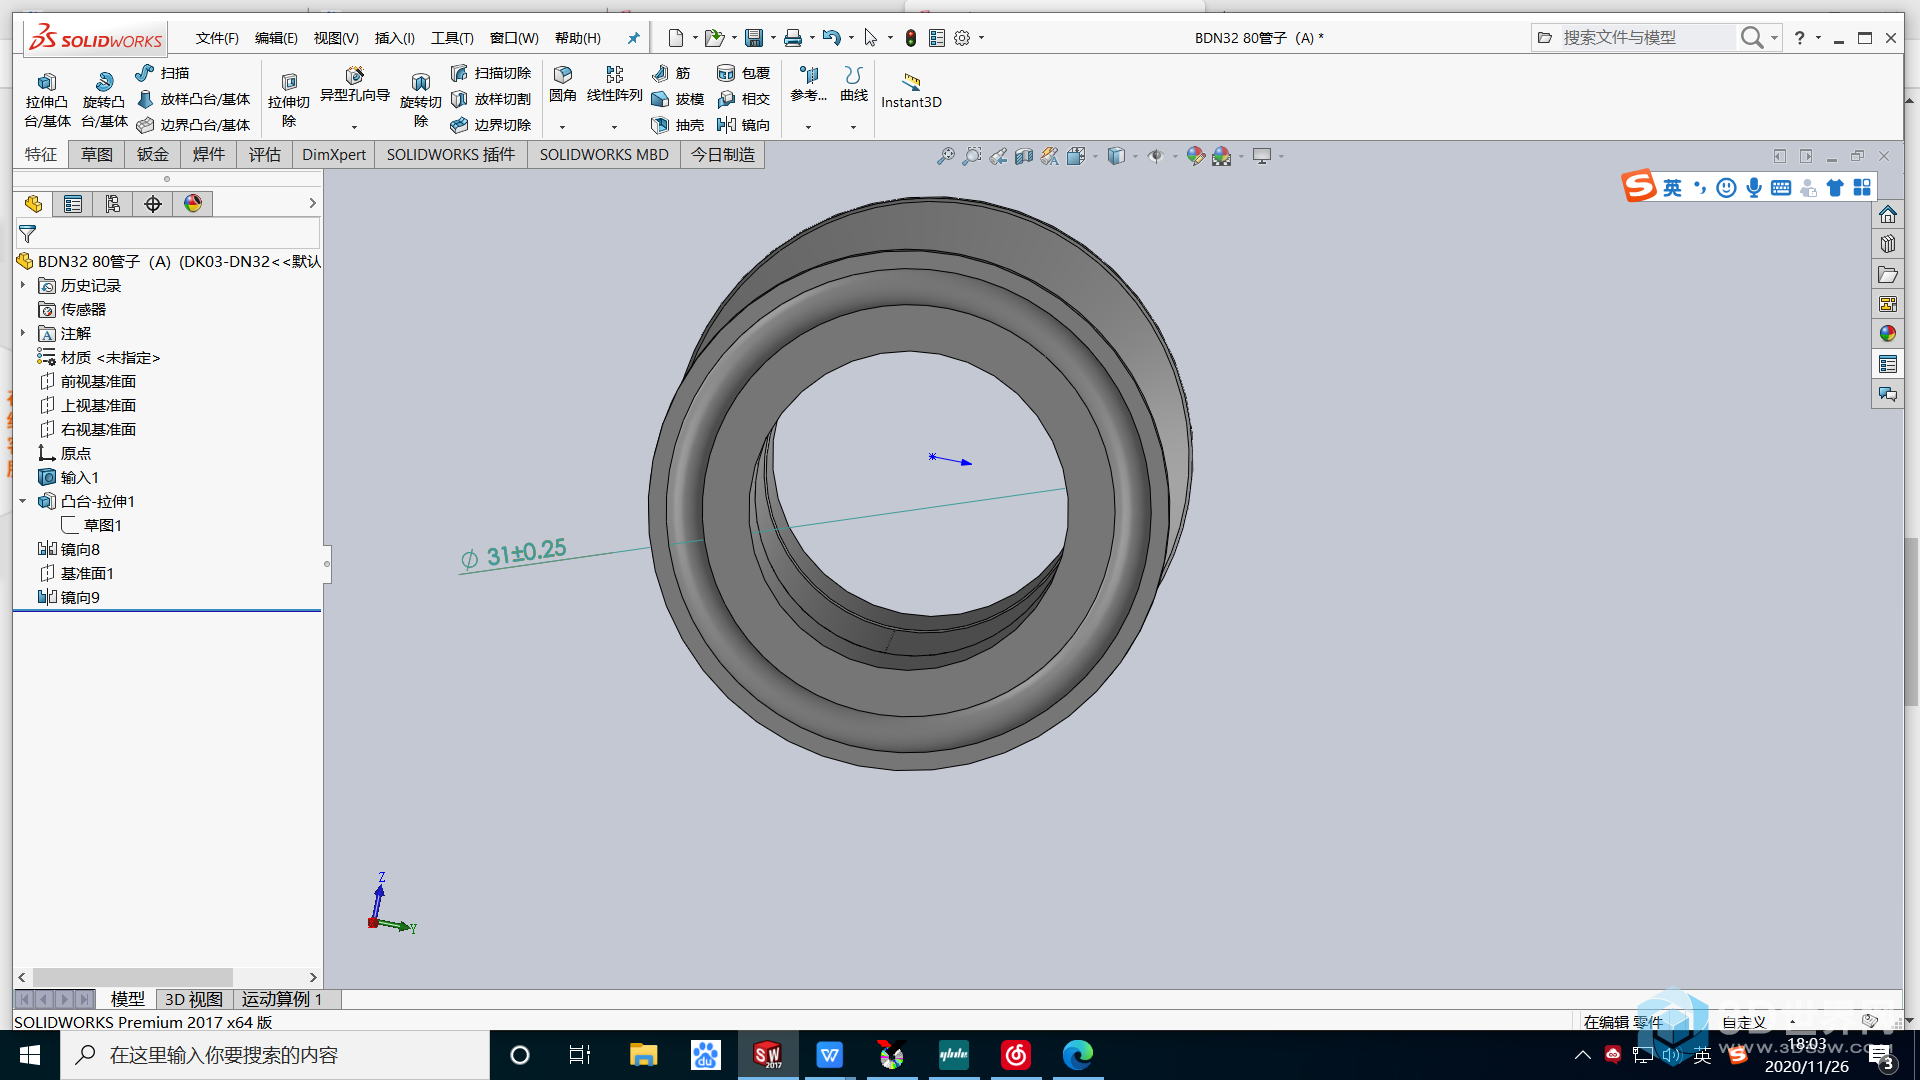Open the Fillet (圆角) dropdown arrow
The width and height of the screenshot is (1920, 1080).
tap(562, 127)
